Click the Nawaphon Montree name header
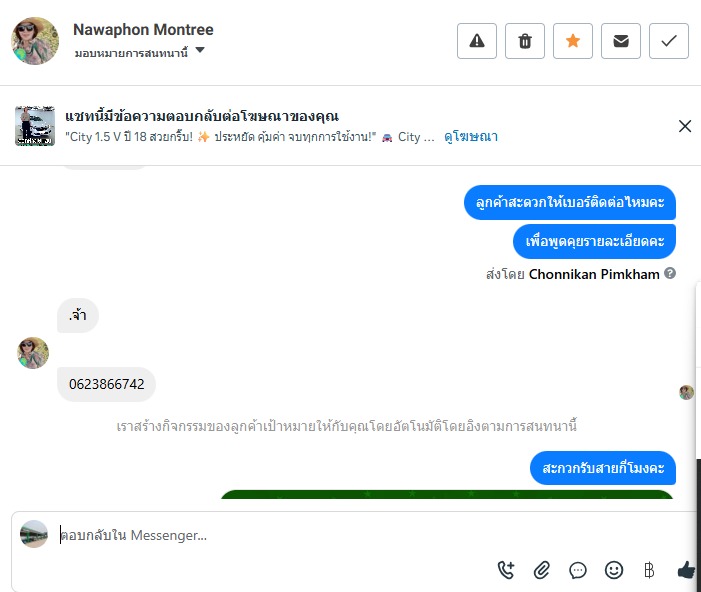 tap(143, 30)
